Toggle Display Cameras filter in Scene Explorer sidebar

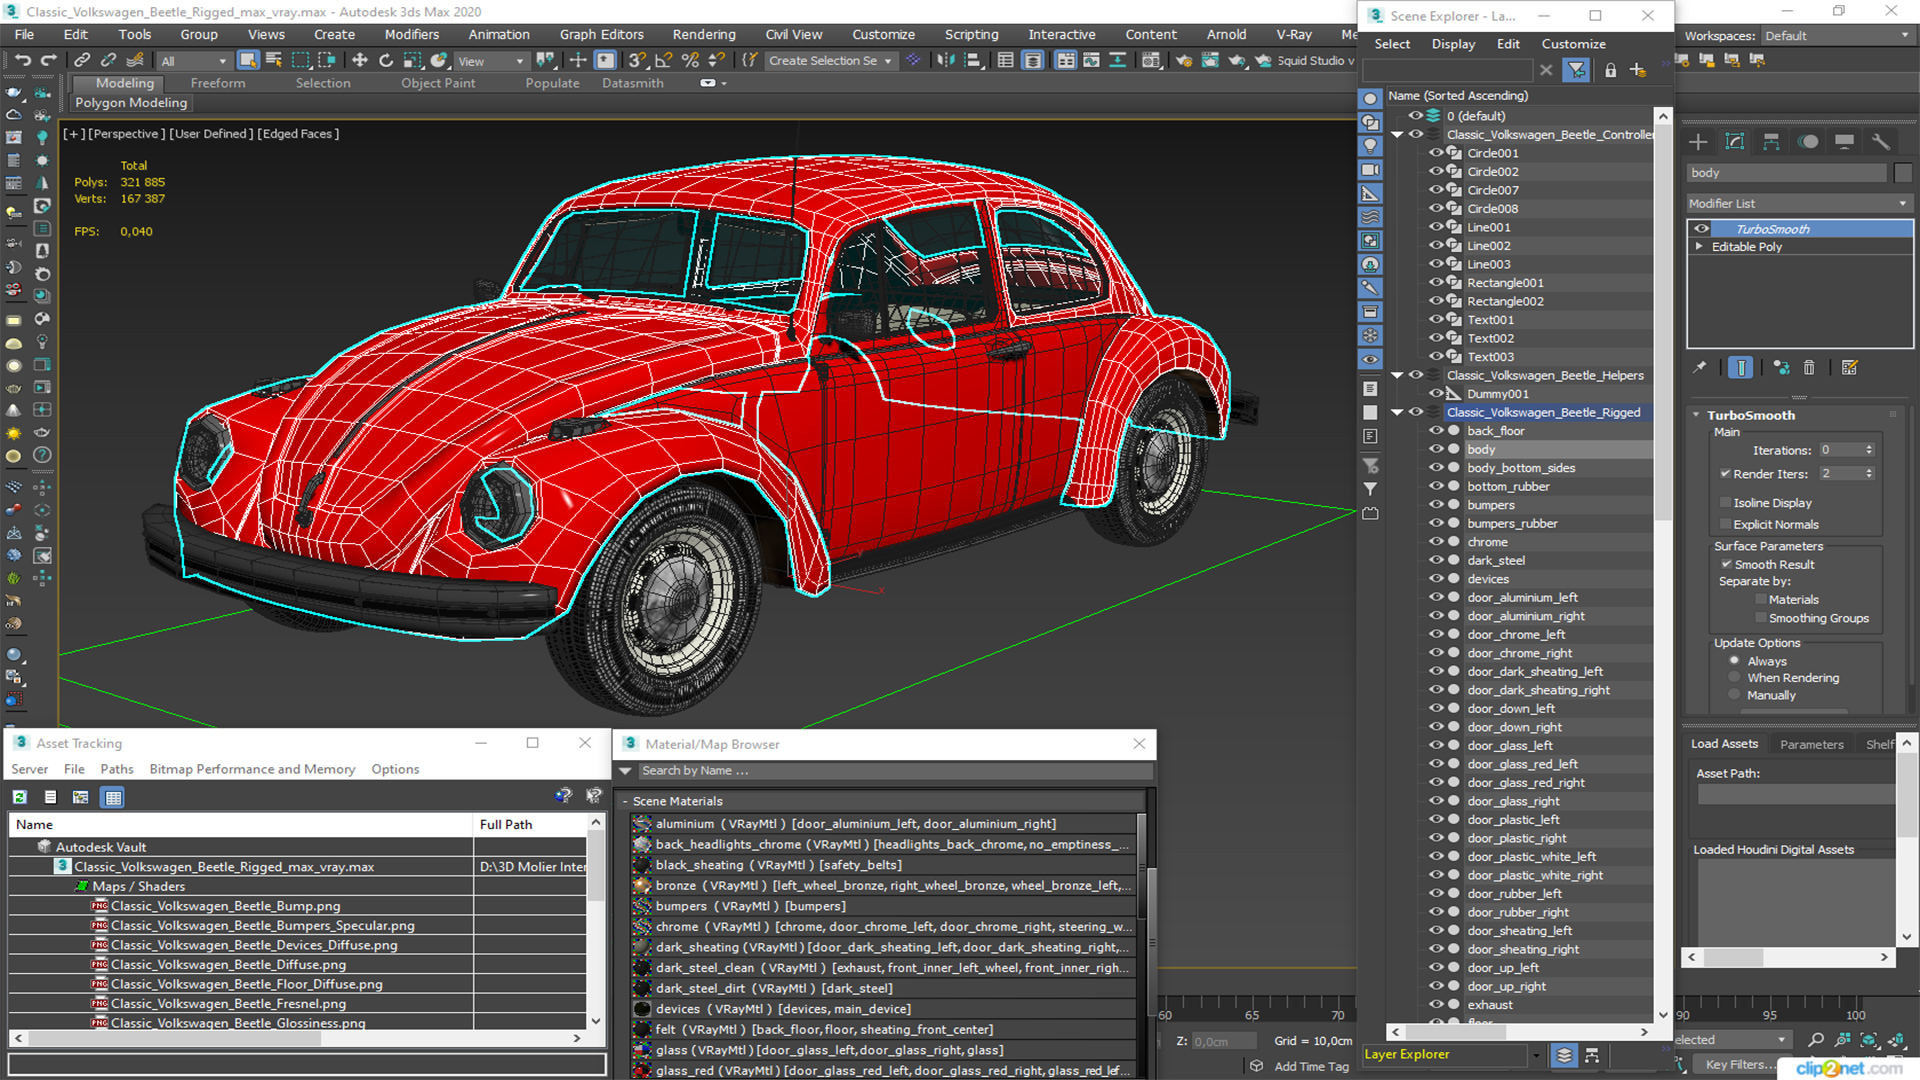click(x=1370, y=170)
